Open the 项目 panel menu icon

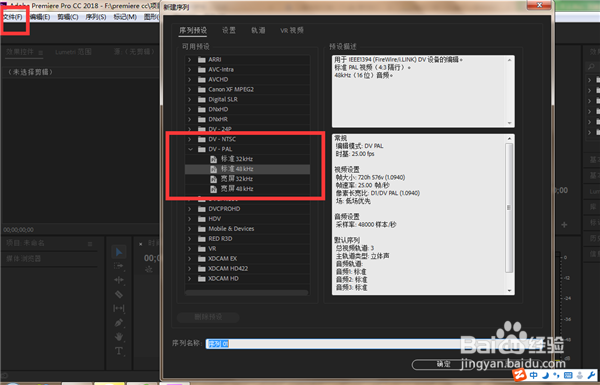(x=90, y=244)
